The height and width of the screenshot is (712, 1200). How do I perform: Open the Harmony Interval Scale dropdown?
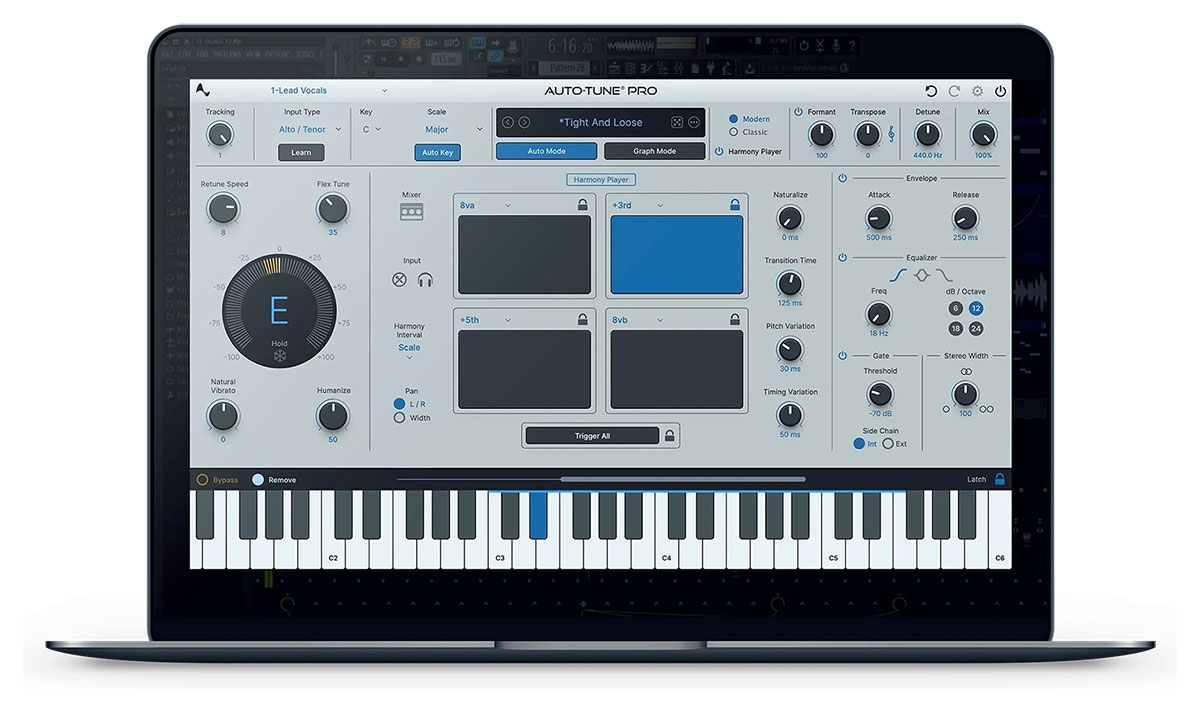click(409, 351)
